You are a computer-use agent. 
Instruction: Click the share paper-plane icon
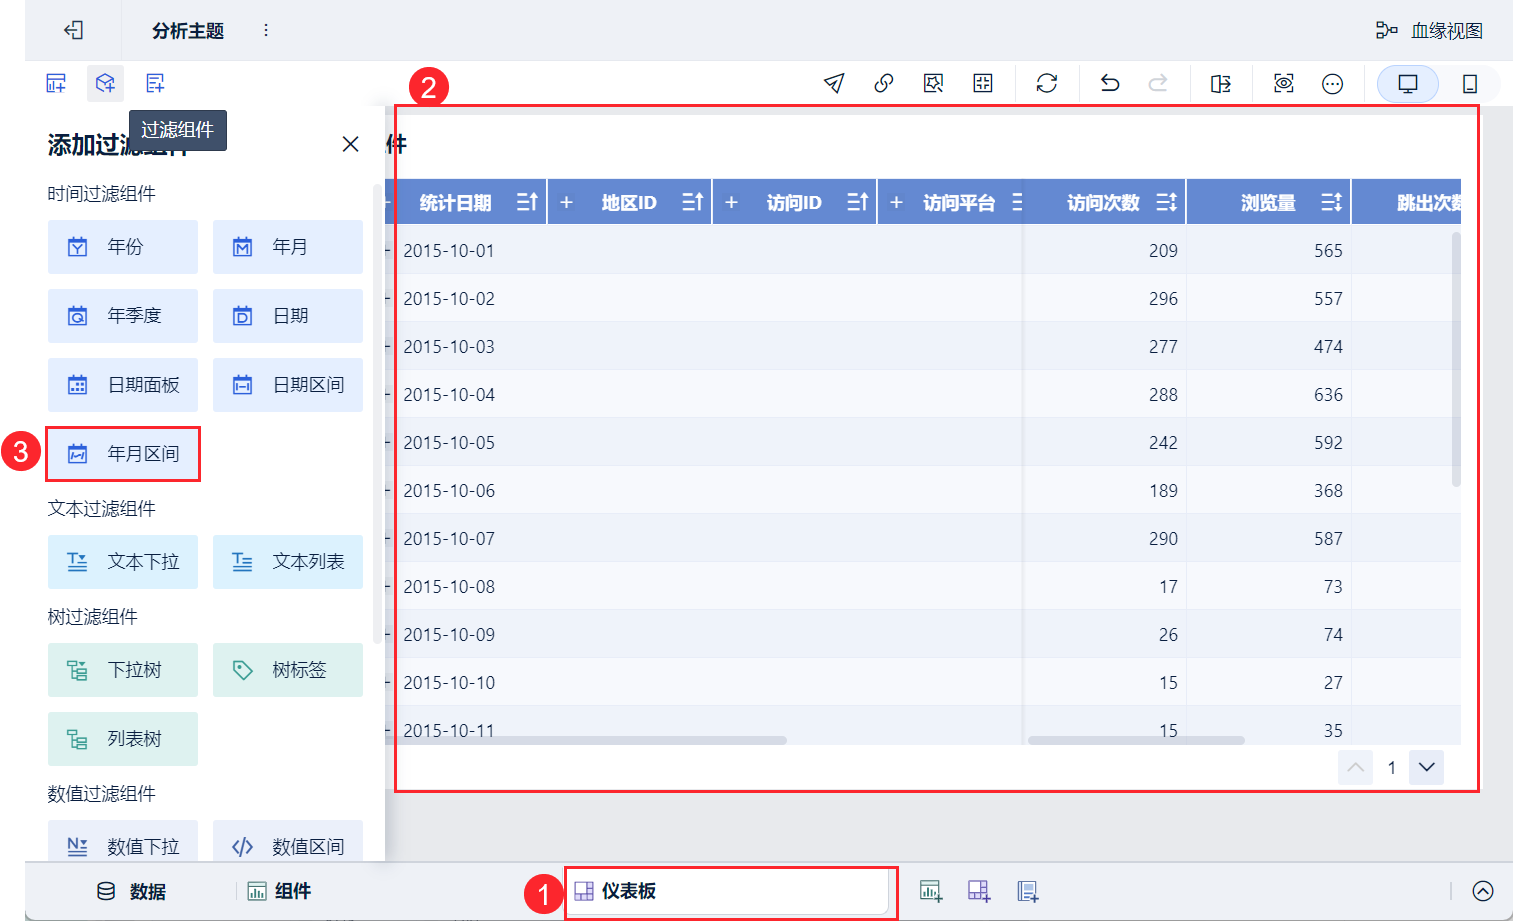click(834, 83)
